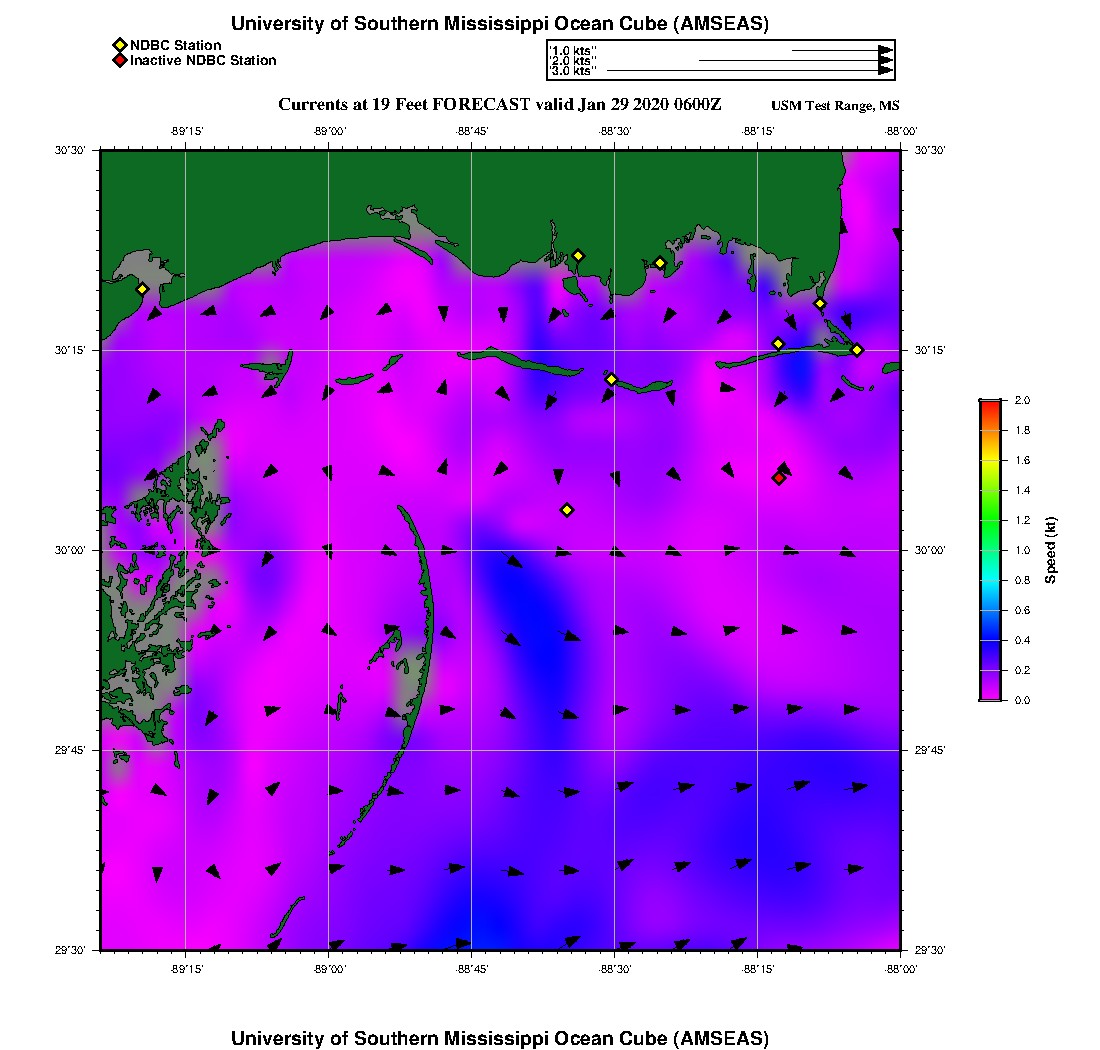This screenshot has height=1050, width=1100.
Task: Click the magenta bottom of the speed colorbar
Action: click(x=991, y=695)
